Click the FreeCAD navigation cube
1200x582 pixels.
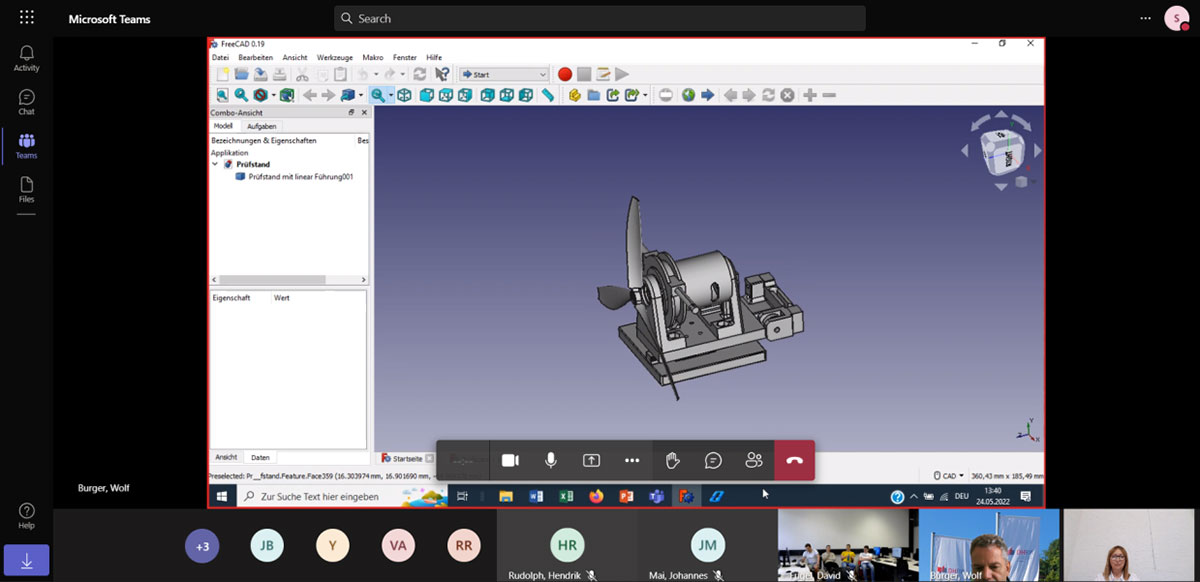tap(1000, 150)
